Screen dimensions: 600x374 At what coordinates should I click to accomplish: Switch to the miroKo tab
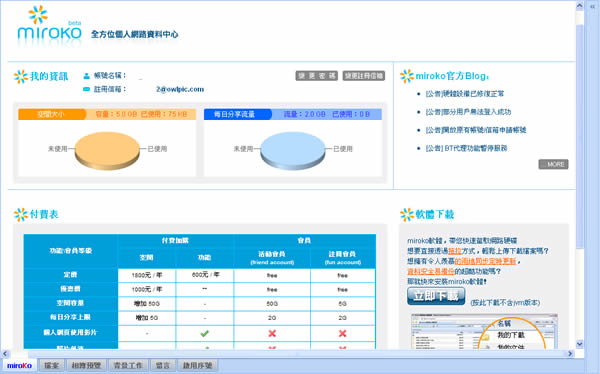coord(20,365)
